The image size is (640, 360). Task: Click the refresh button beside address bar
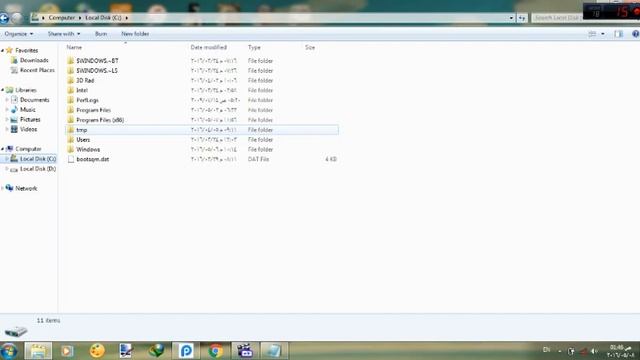pos(522,18)
